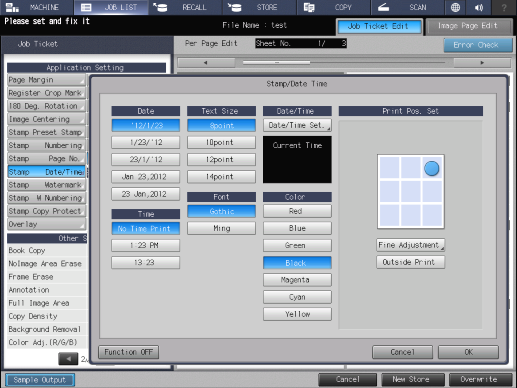This screenshot has height=388, width=517.
Task: Open the SCAN function icon
Action: click(383, 7)
